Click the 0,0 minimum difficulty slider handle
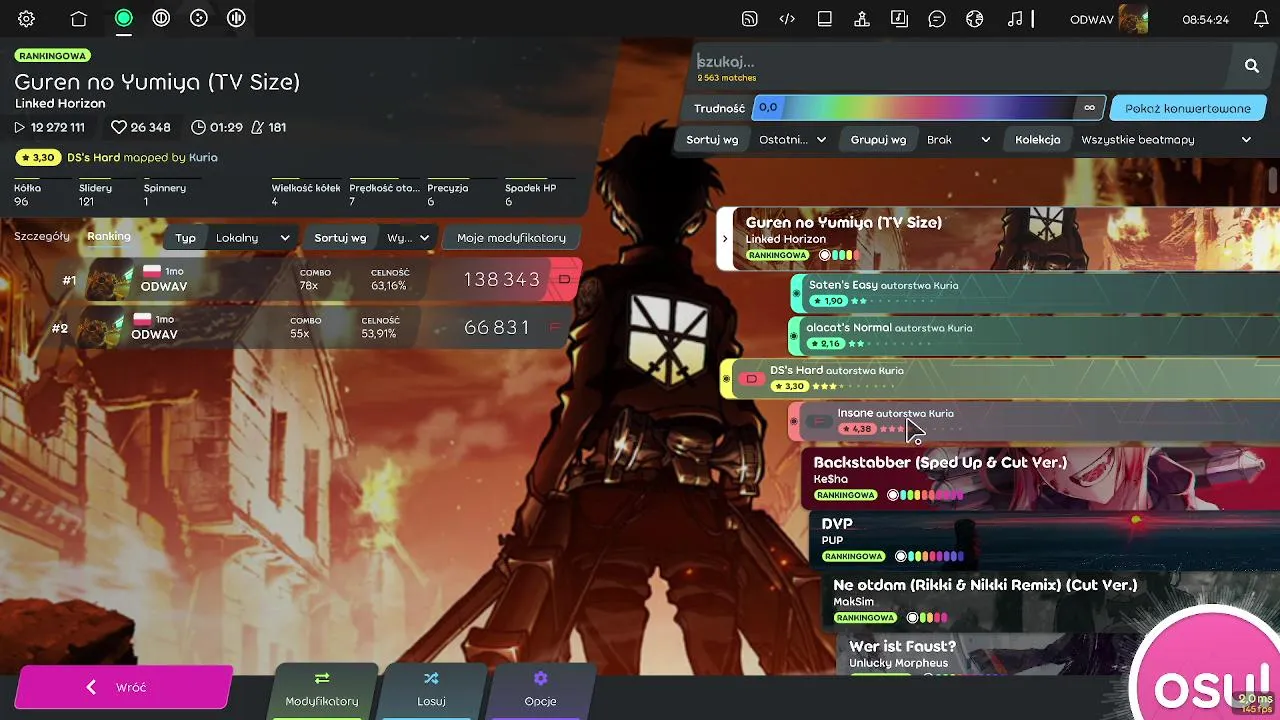This screenshot has height=720, width=1280. pyautogui.click(x=767, y=108)
